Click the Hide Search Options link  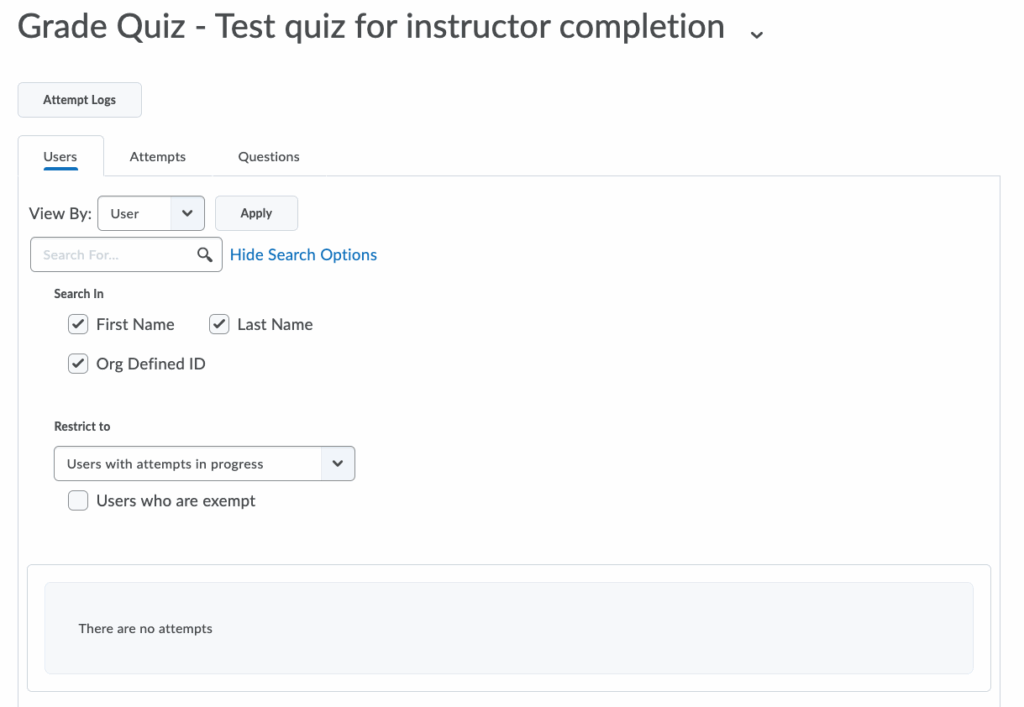[303, 255]
